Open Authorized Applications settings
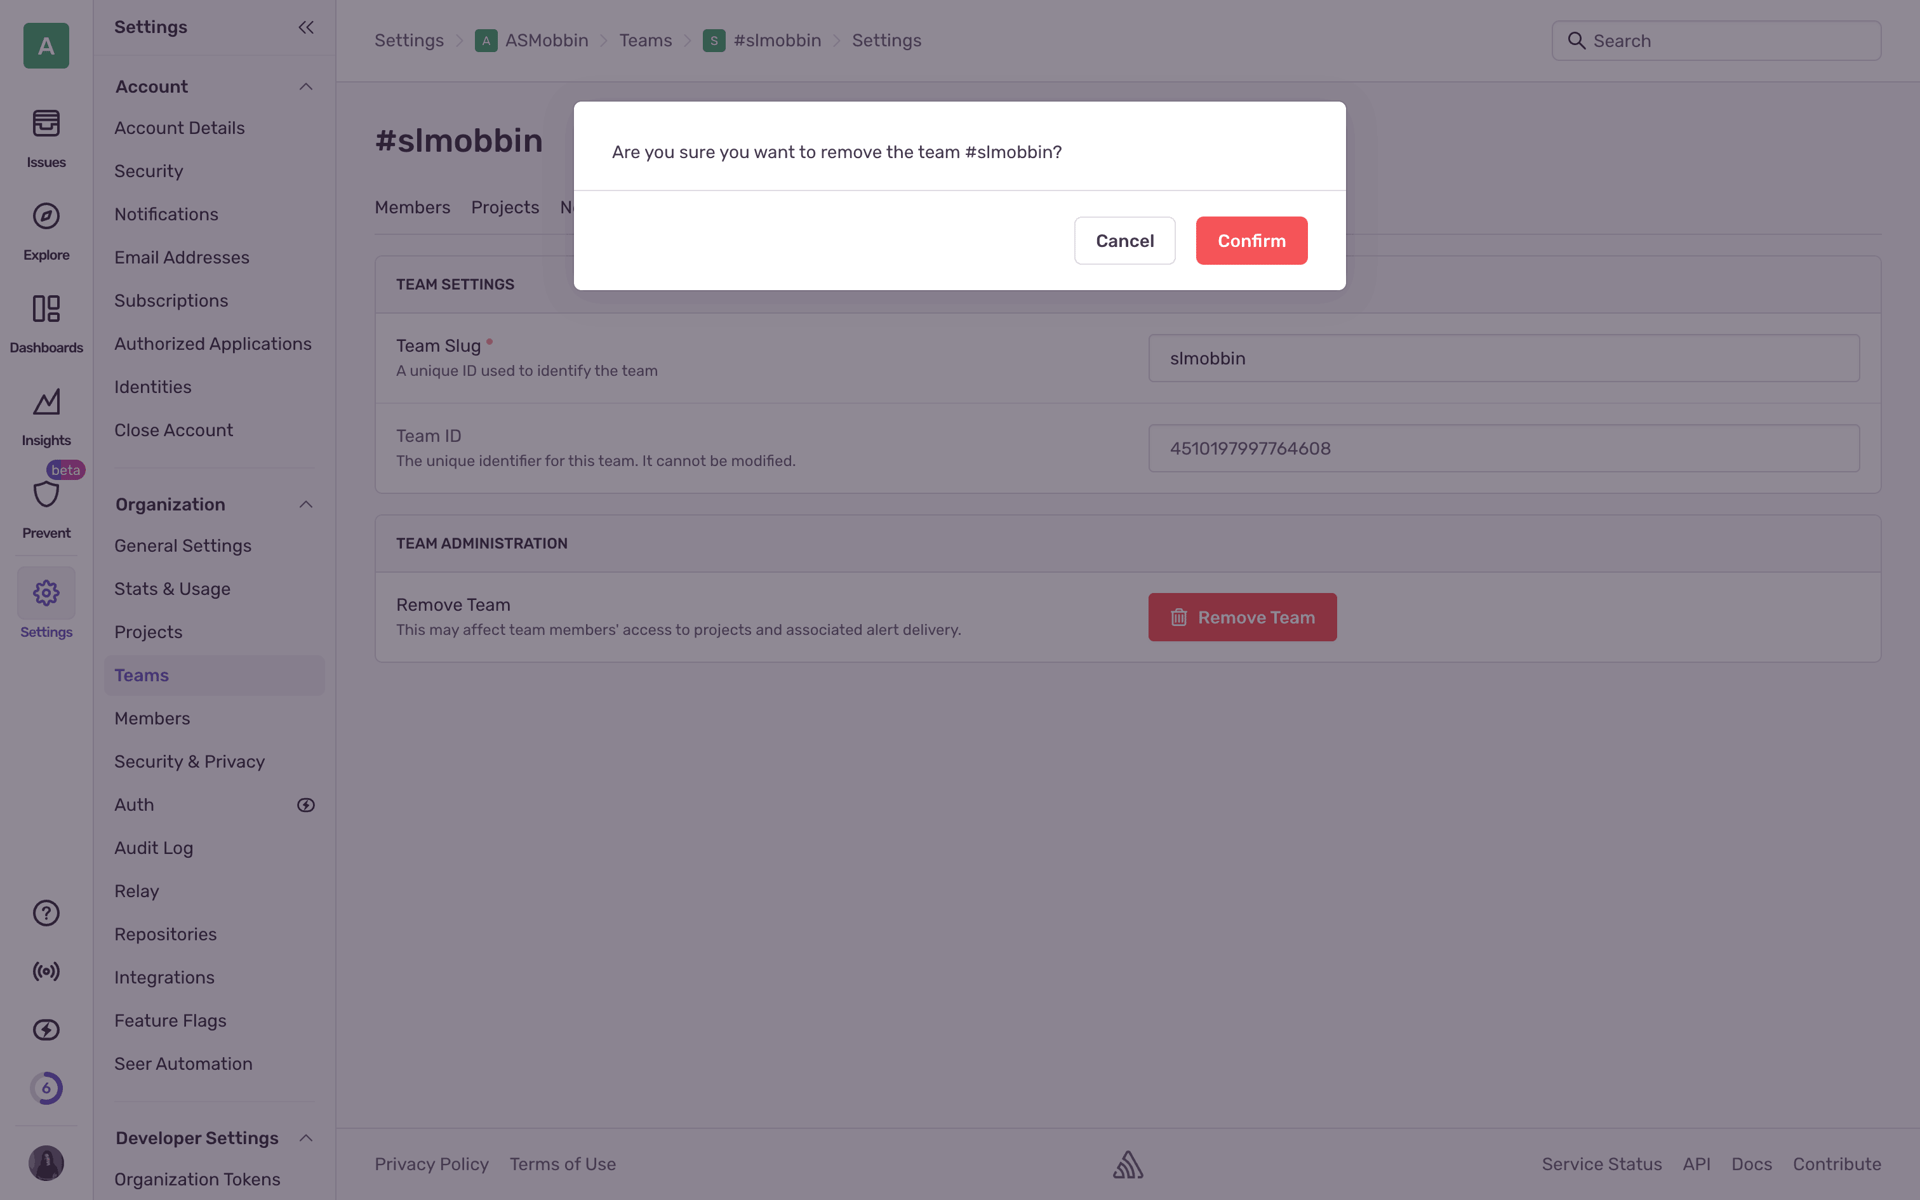Viewport: 1920px width, 1200px height. (x=214, y=343)
